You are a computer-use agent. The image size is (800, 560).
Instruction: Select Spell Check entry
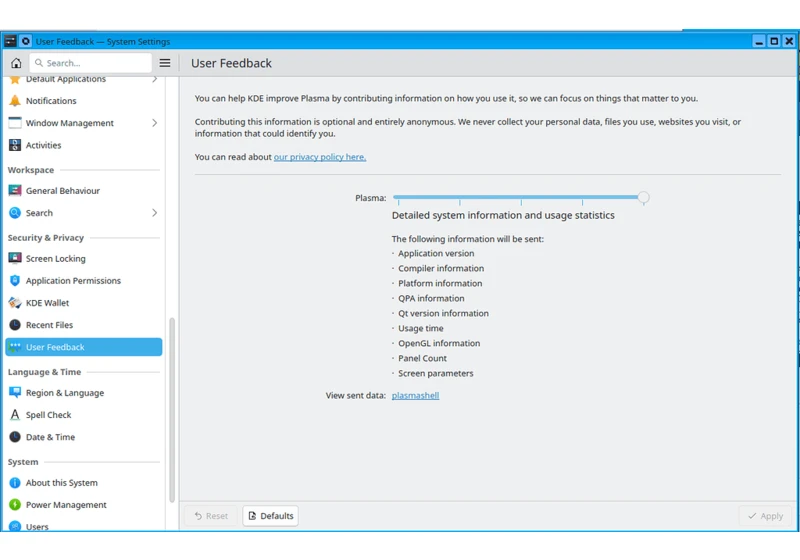tap(84, 415)
